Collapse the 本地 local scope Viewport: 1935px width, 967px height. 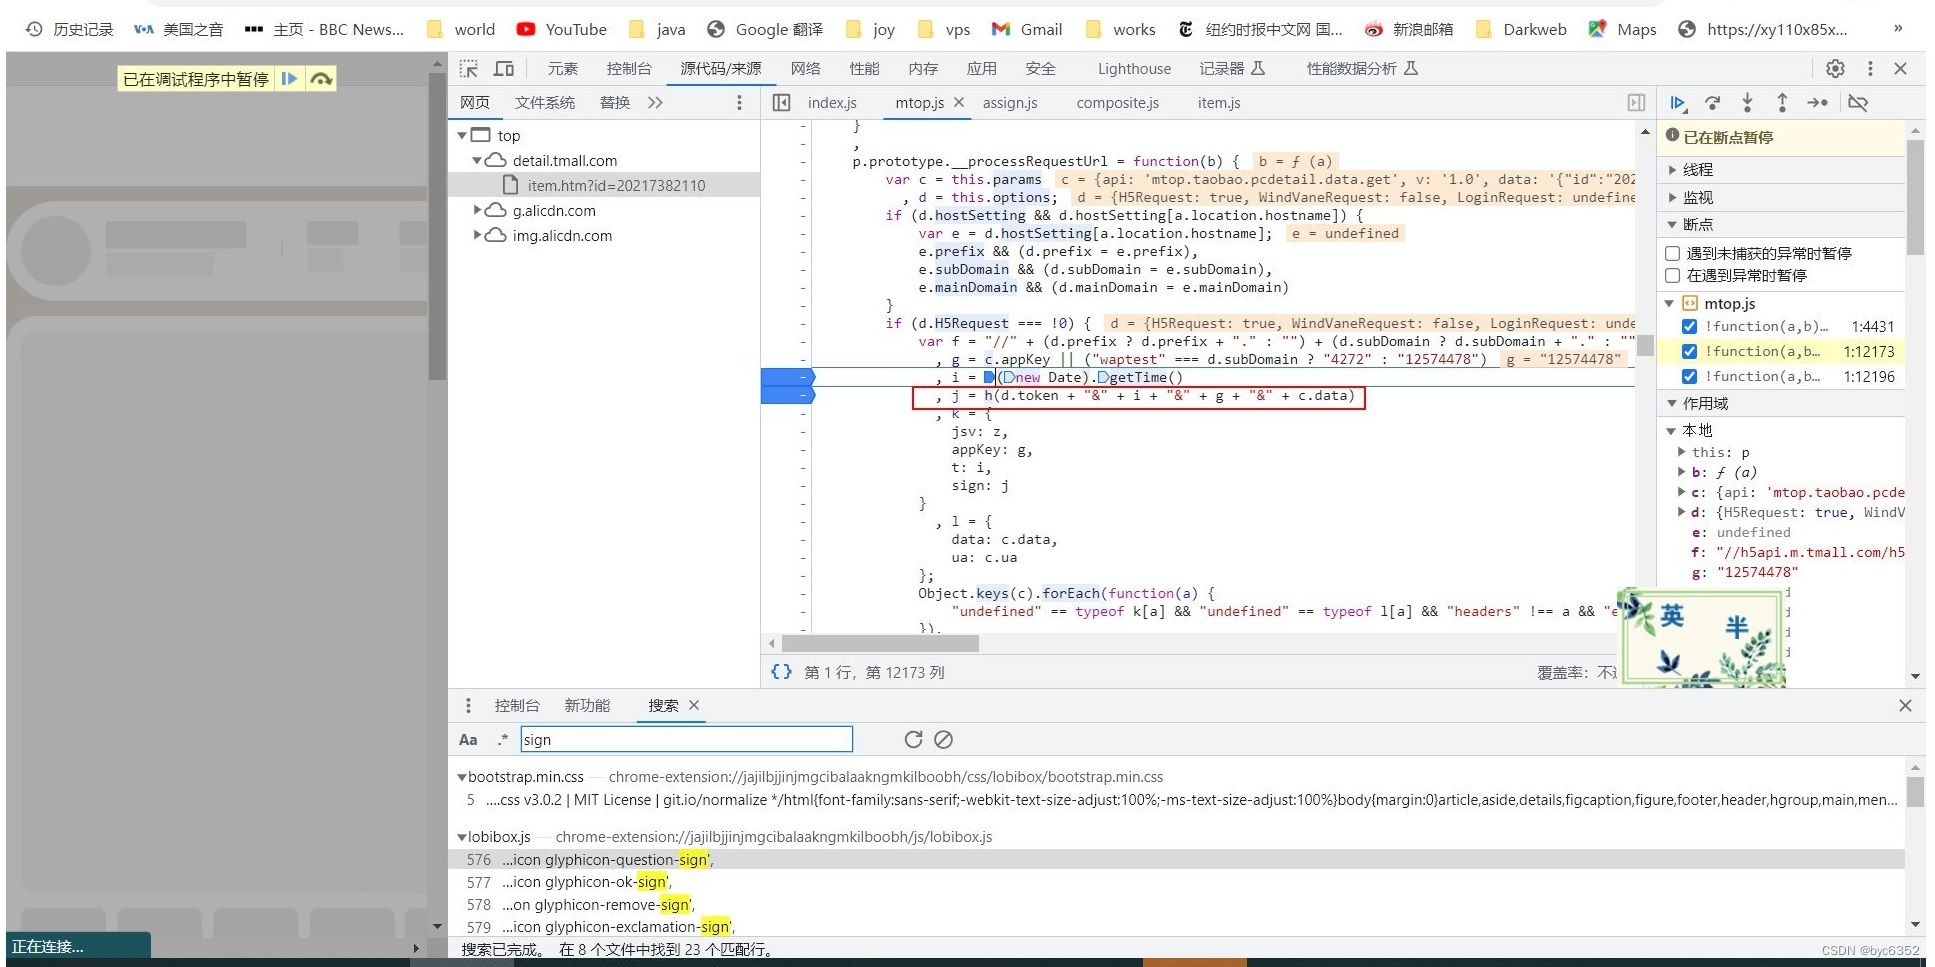(x=1671, y=430)
